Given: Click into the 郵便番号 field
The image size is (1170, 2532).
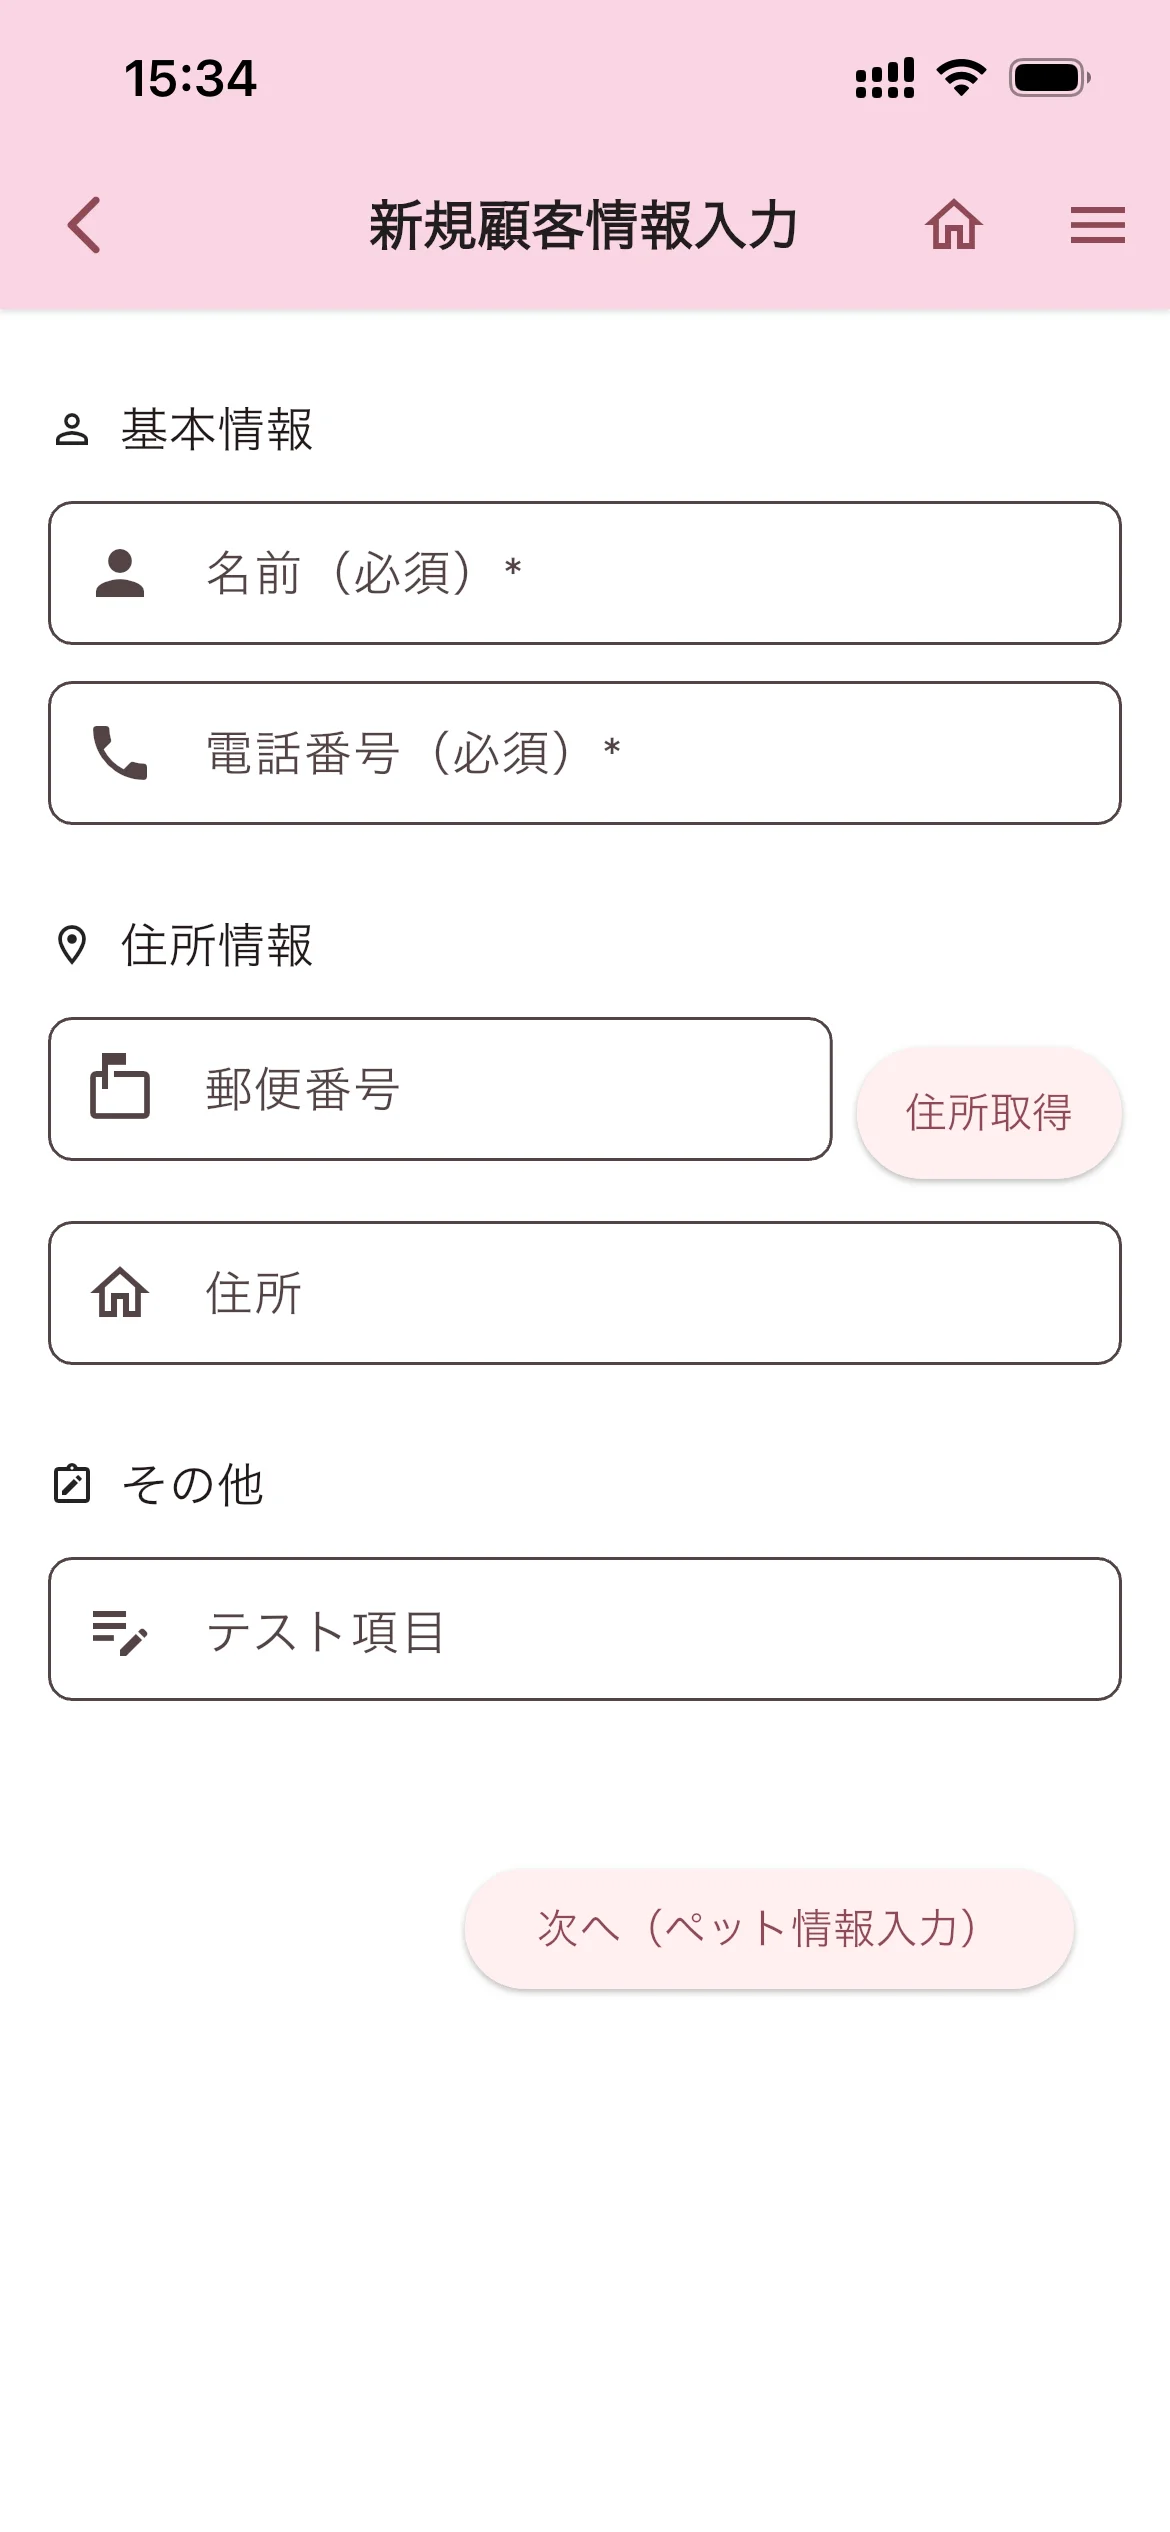Looking at the screenshot, I should (500, 1089).
